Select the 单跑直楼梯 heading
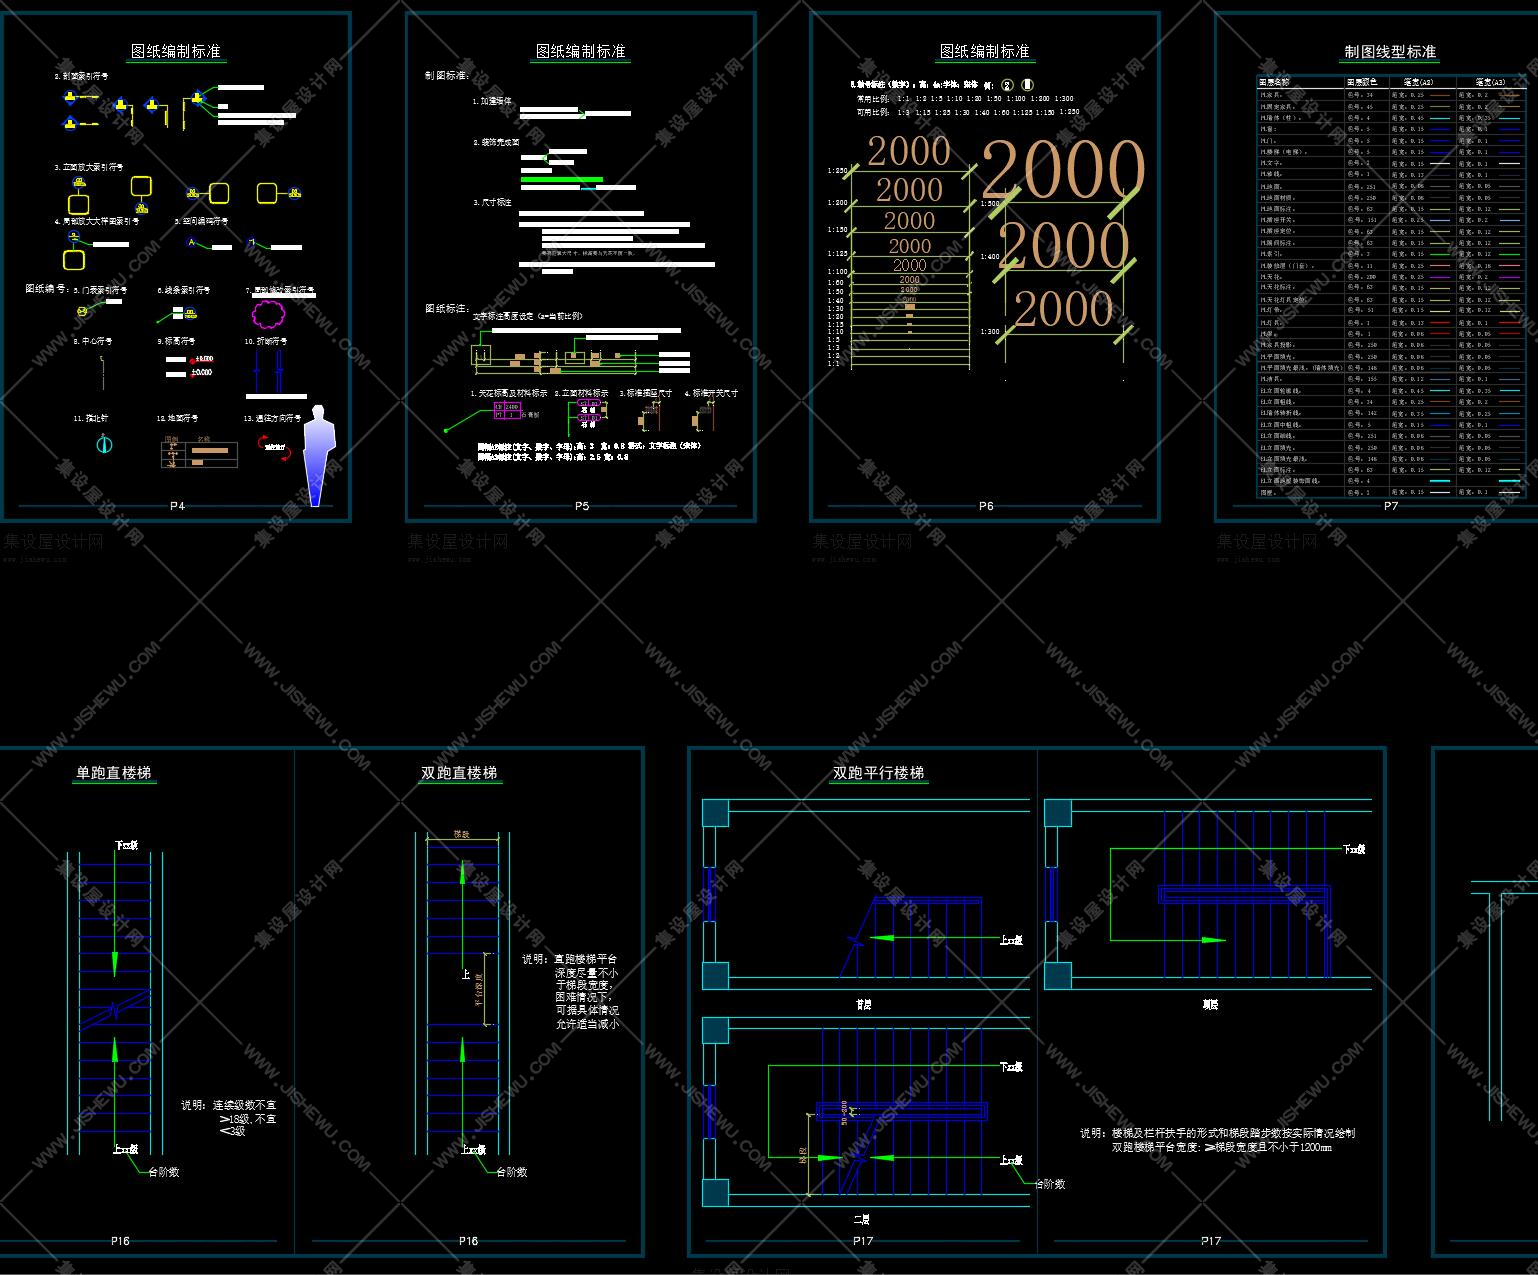Image resolution: width=1538 pixels, height=1275 pixels. (x=114, y=773)
